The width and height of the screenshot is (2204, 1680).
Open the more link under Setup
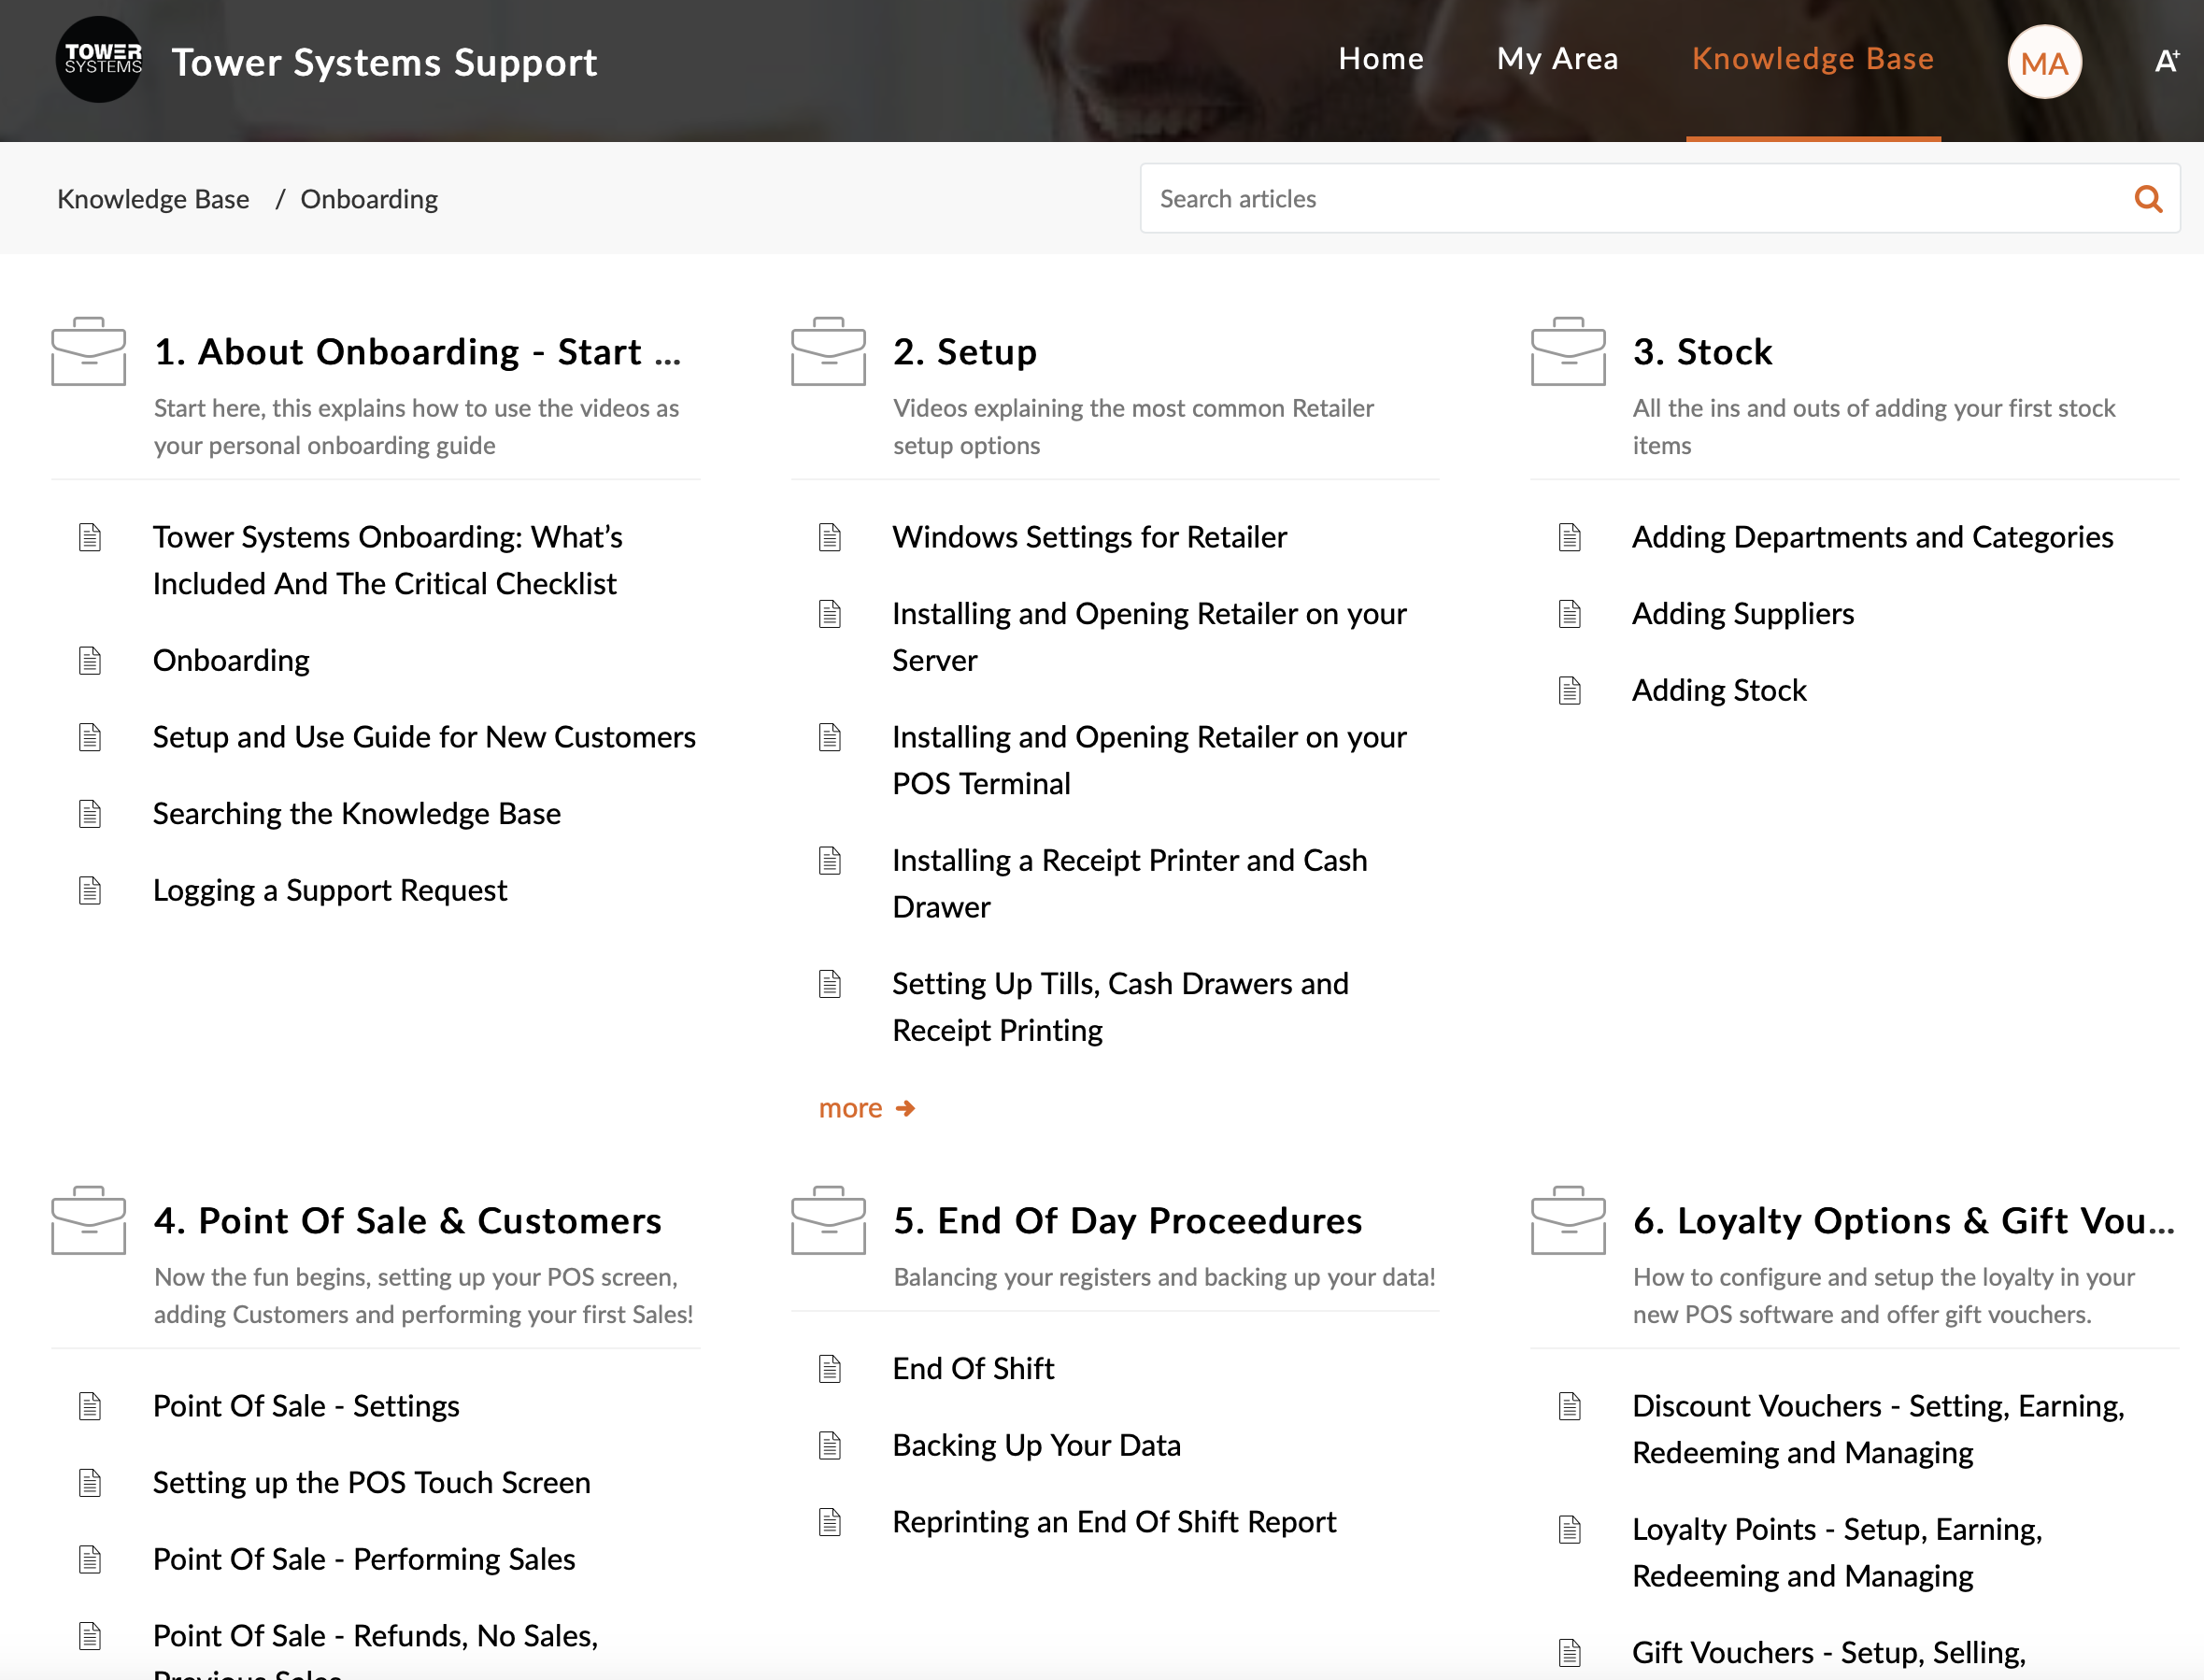click(866, 1108)
